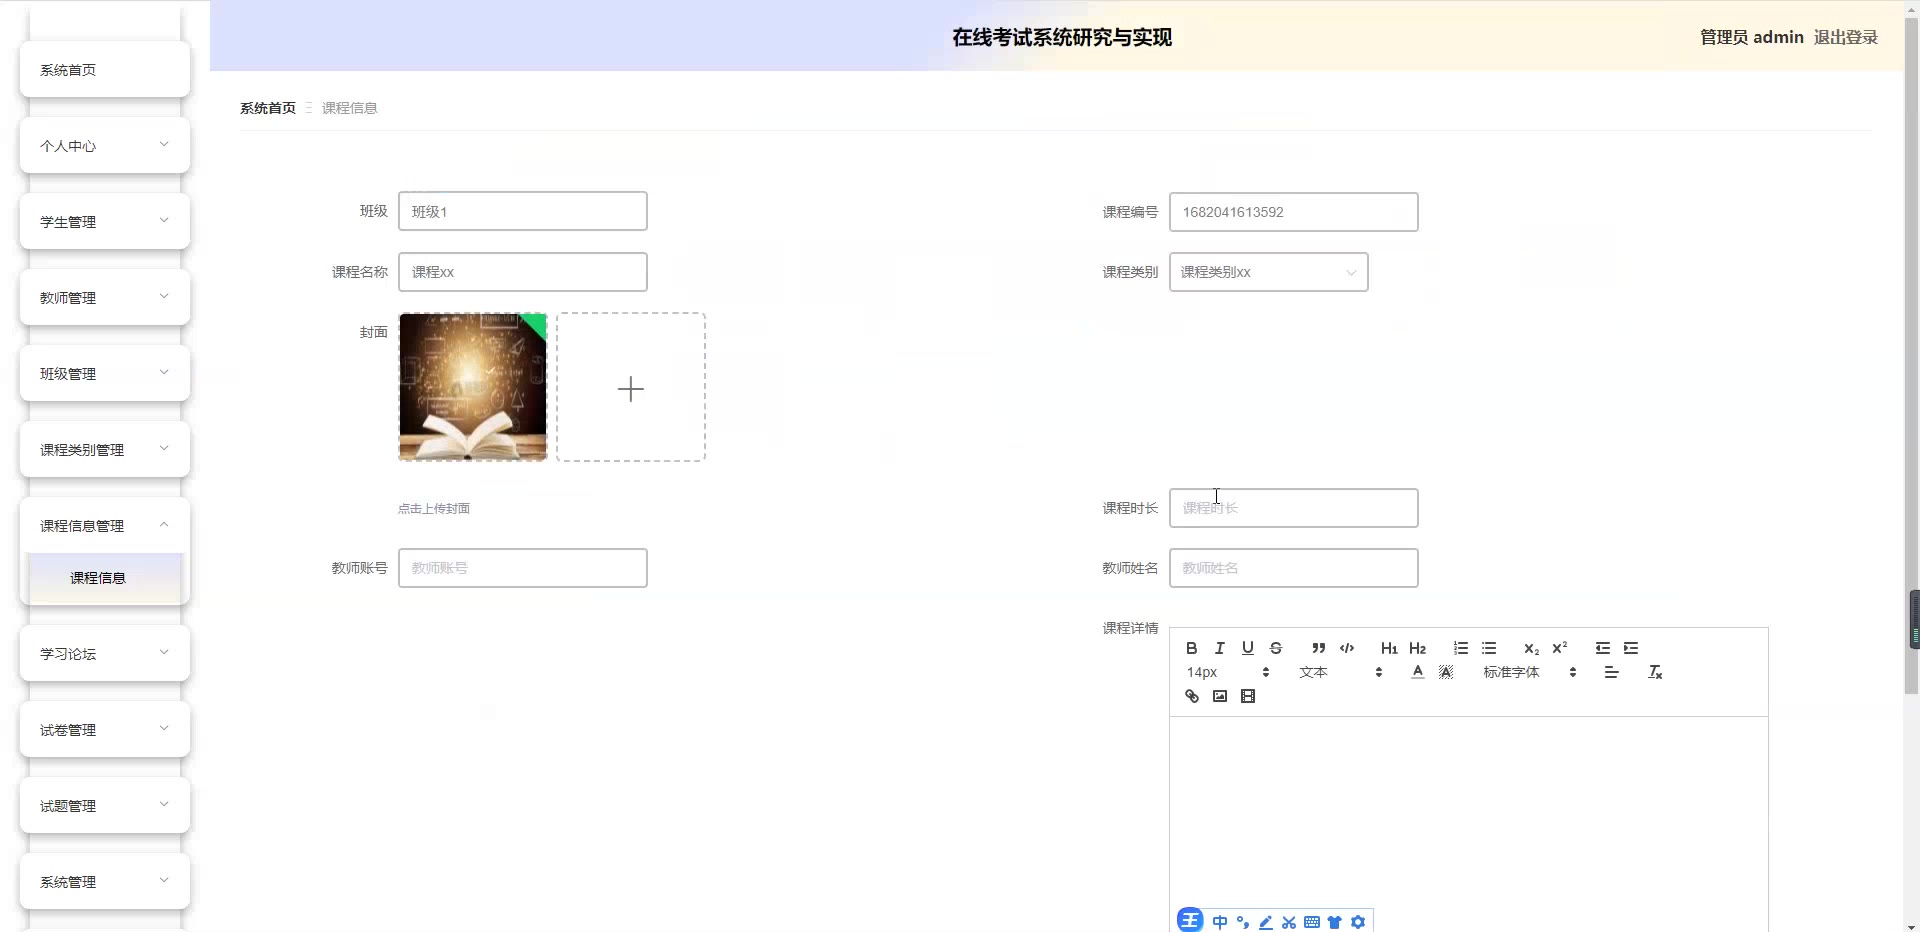The width and height of the screenshot is (1920, 932).
Task: Insert an image into the course details
Action: (x=1219, y=696)
